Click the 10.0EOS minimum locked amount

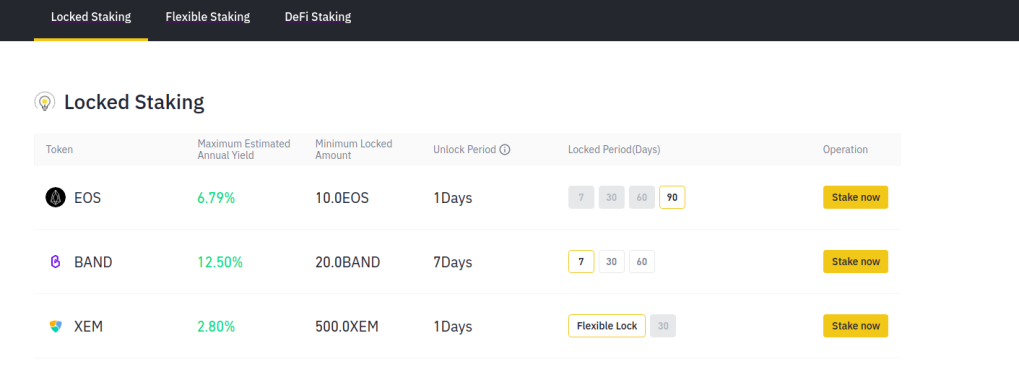click(342, 198)
